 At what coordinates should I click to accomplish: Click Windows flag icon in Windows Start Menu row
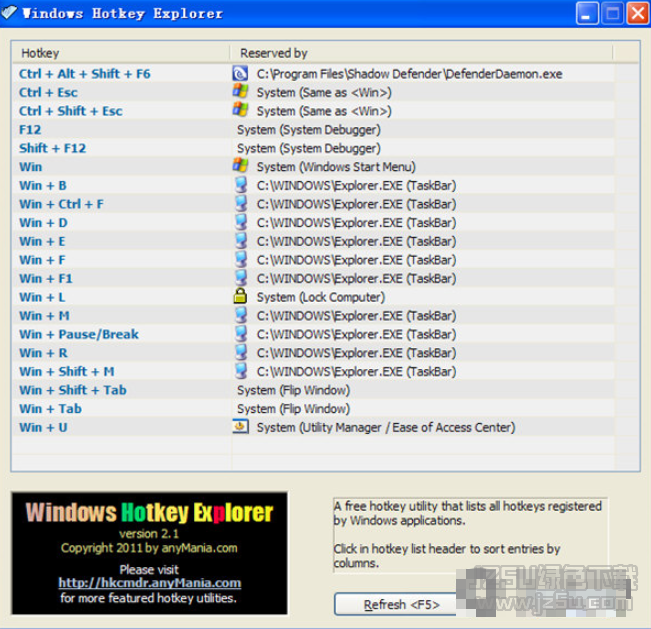(x=240, y=166)
